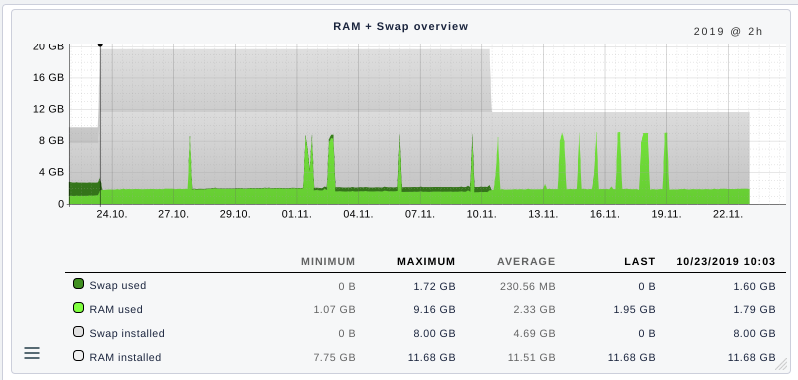This screenshot has width=798, height=380.
Task: Toggle the RAM used series label
Action: (116, 309)
